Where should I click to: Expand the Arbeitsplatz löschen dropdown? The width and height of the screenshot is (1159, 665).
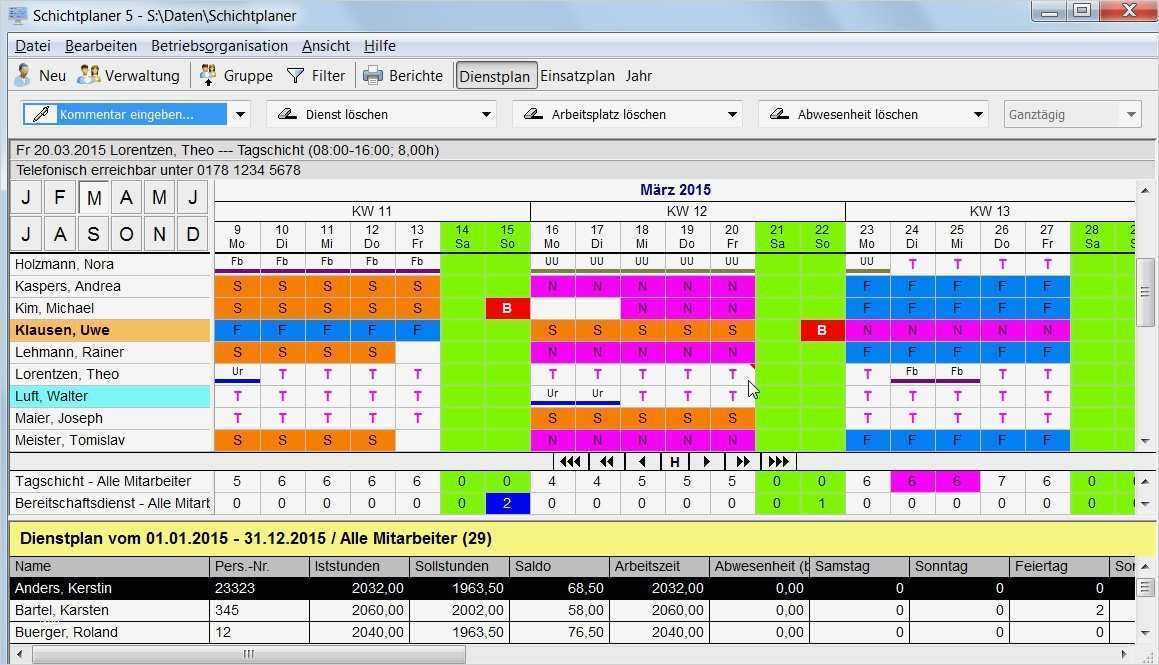733,113
